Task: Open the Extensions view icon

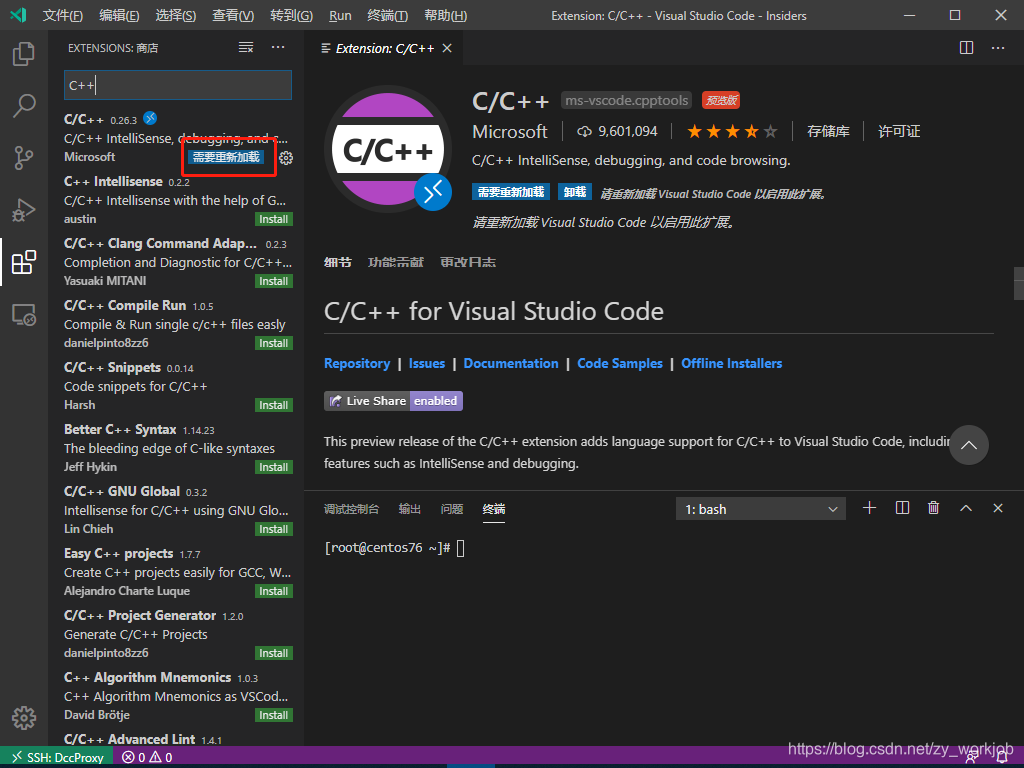Action: coord(24,262)
